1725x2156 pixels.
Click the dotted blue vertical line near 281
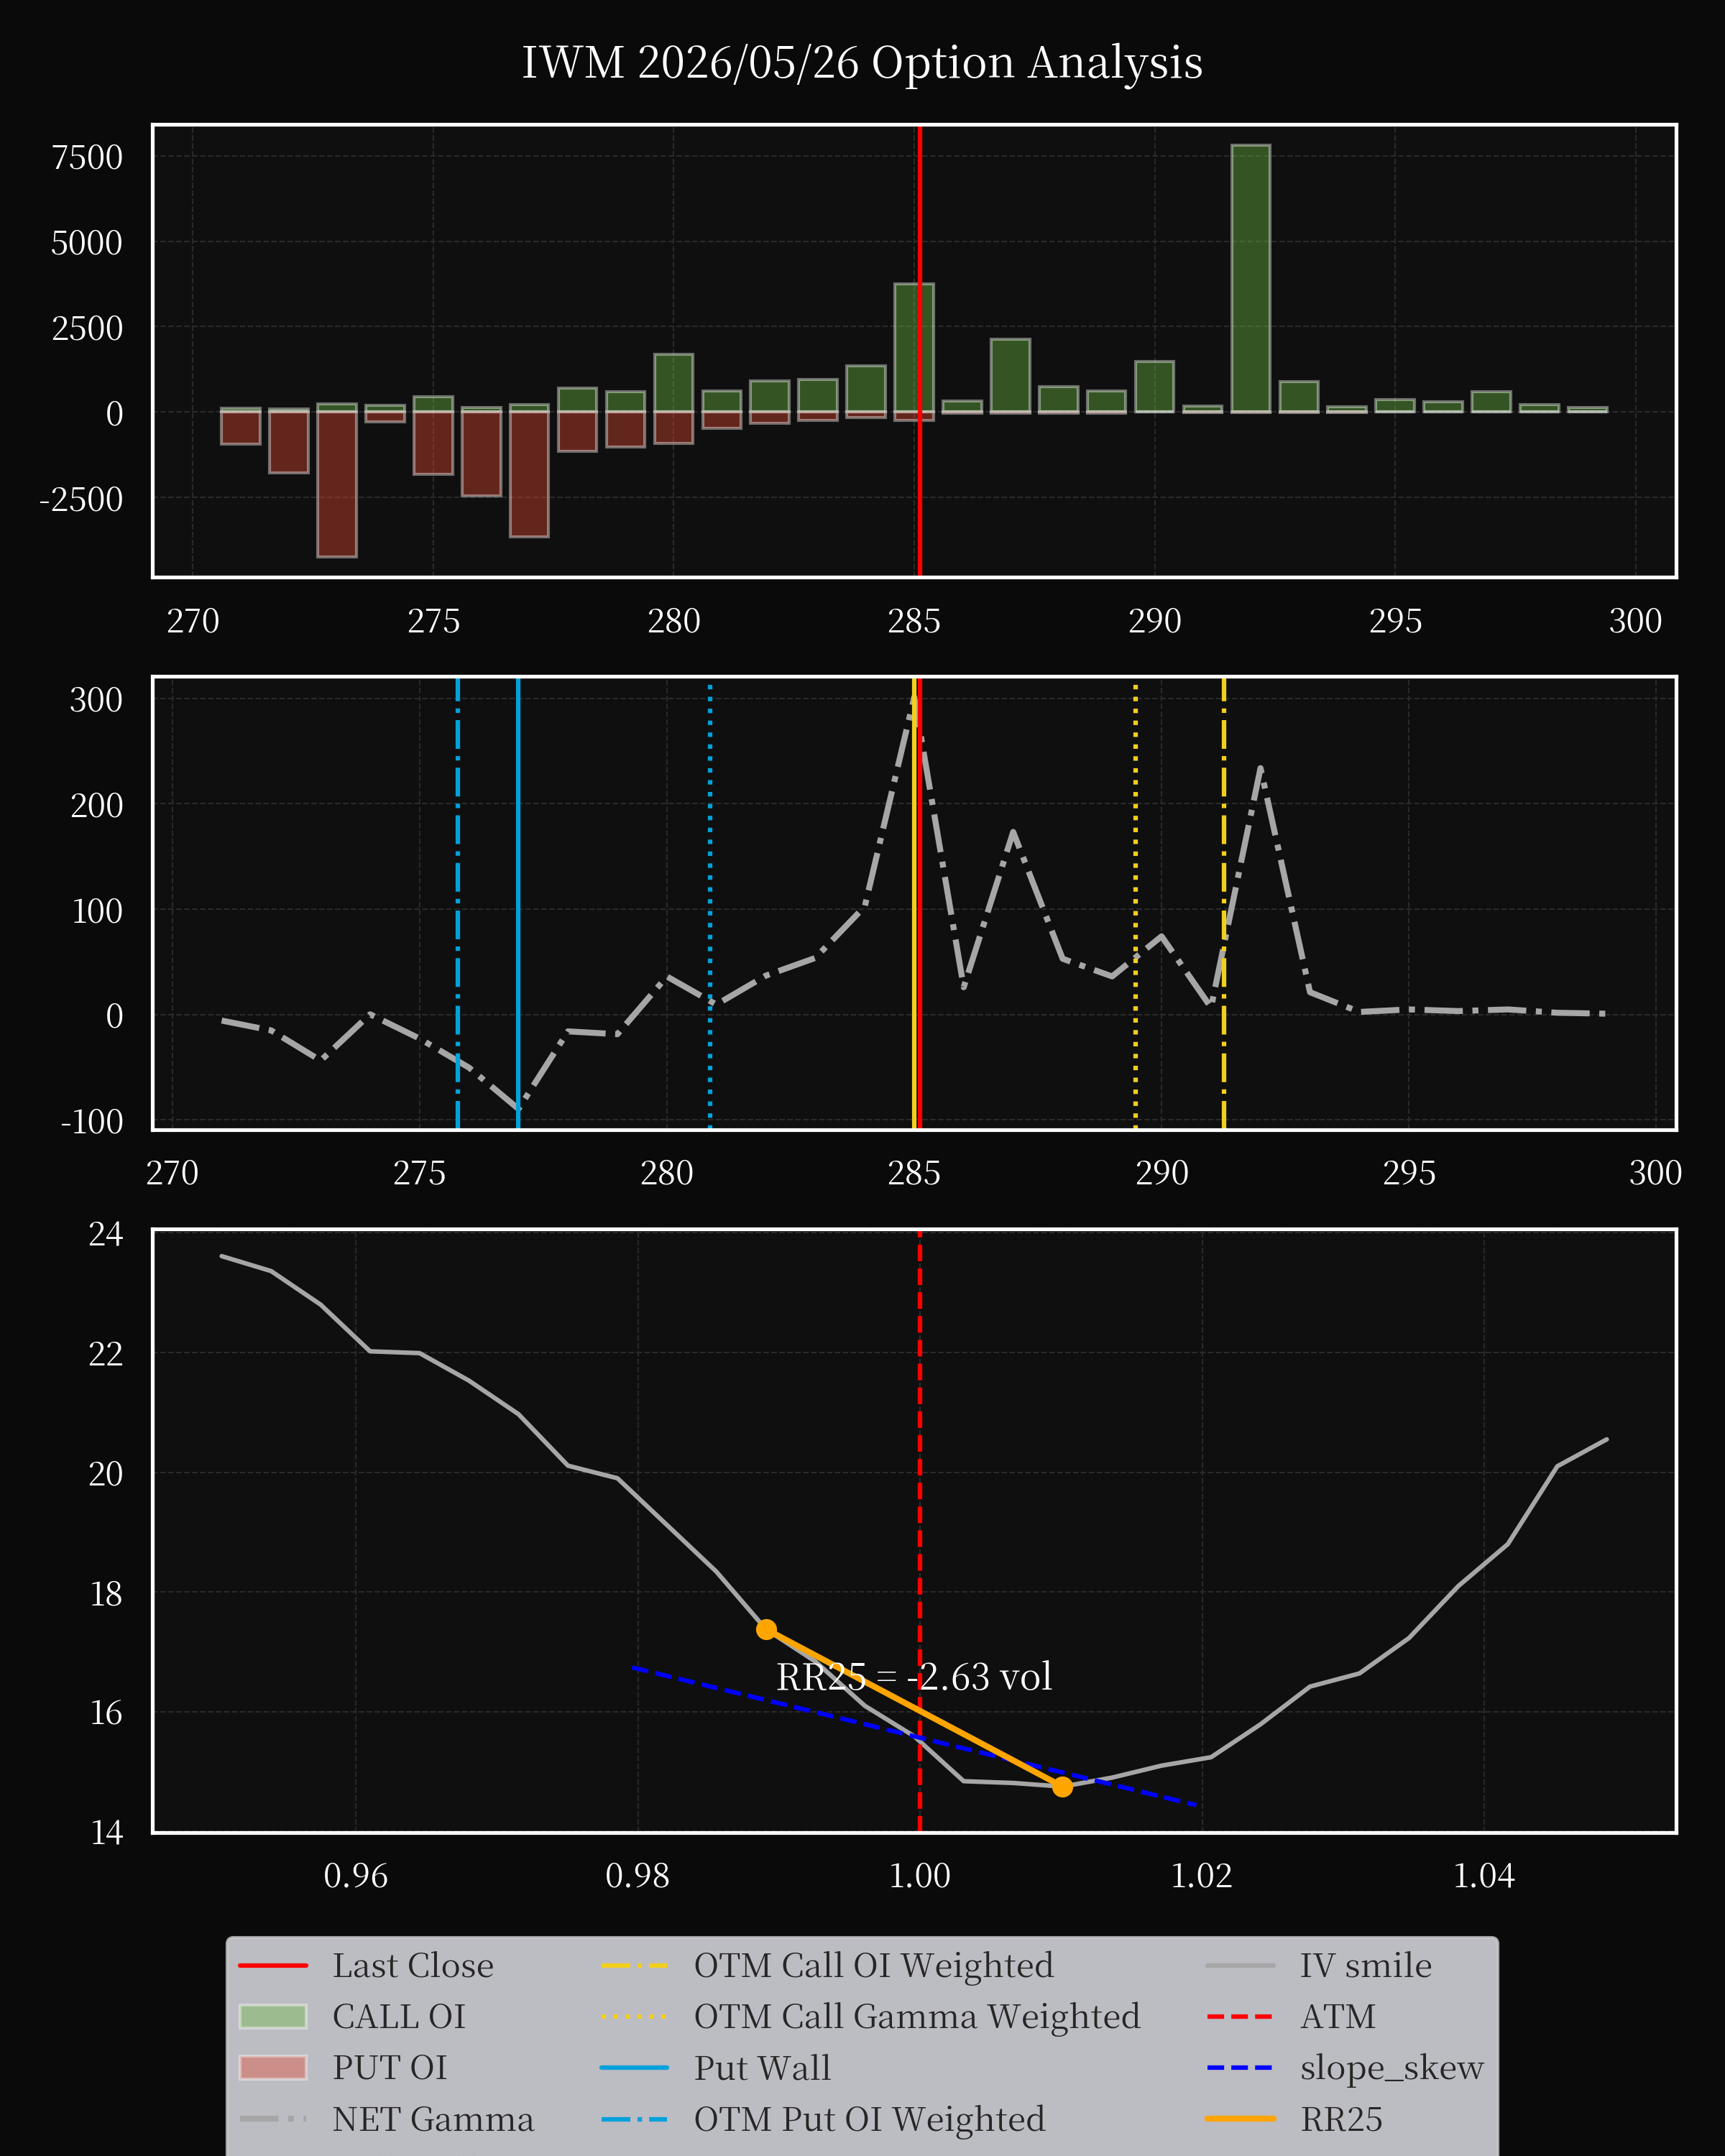pyautogui.click(x=710, y=903)
